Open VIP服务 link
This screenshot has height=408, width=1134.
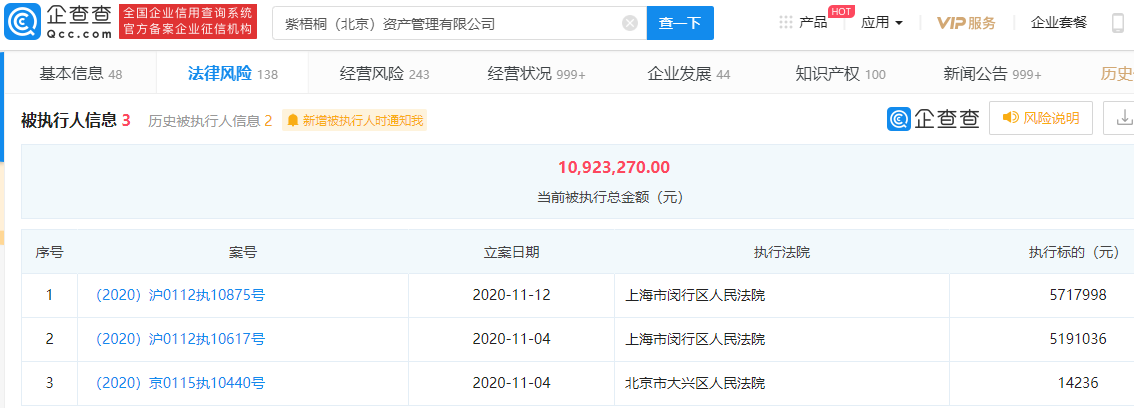tap(966, 23)
